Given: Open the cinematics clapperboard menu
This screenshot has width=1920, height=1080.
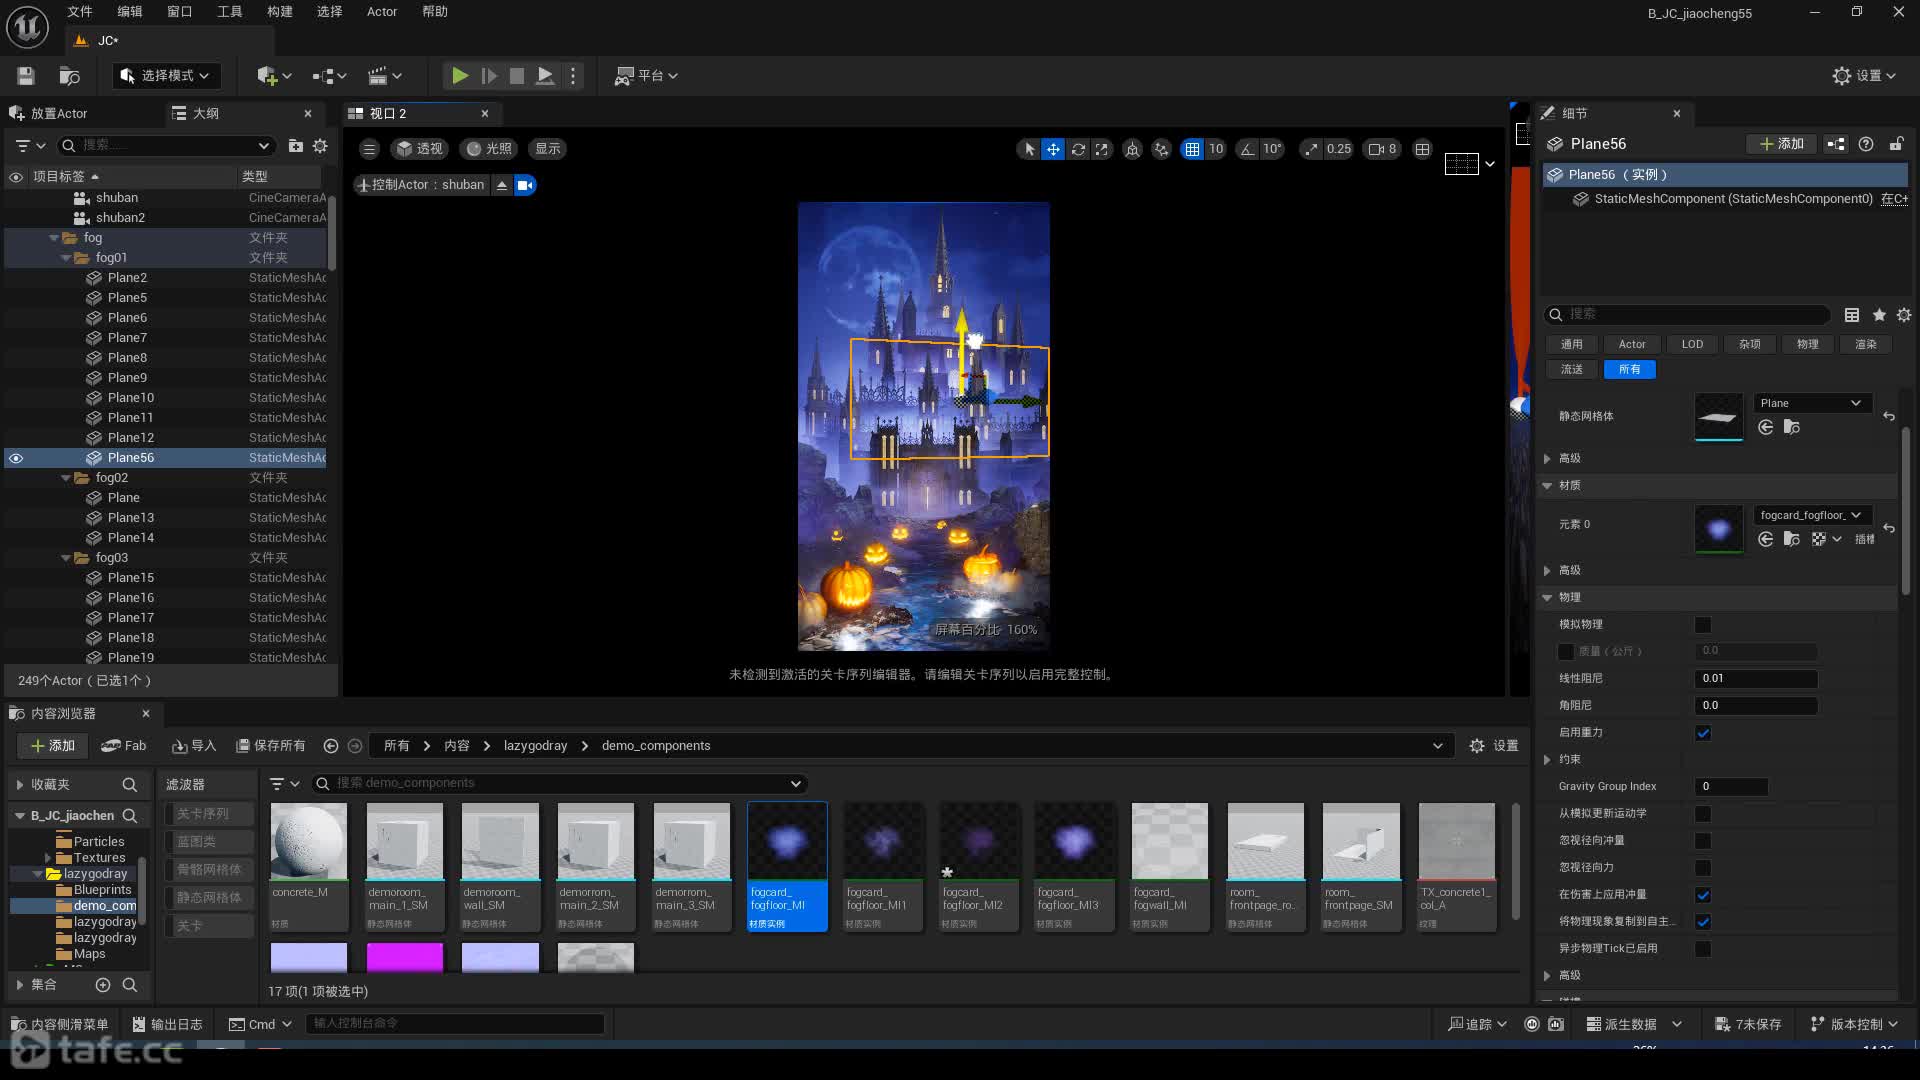Looking at the screenshot, I should (x=385, y=75).
